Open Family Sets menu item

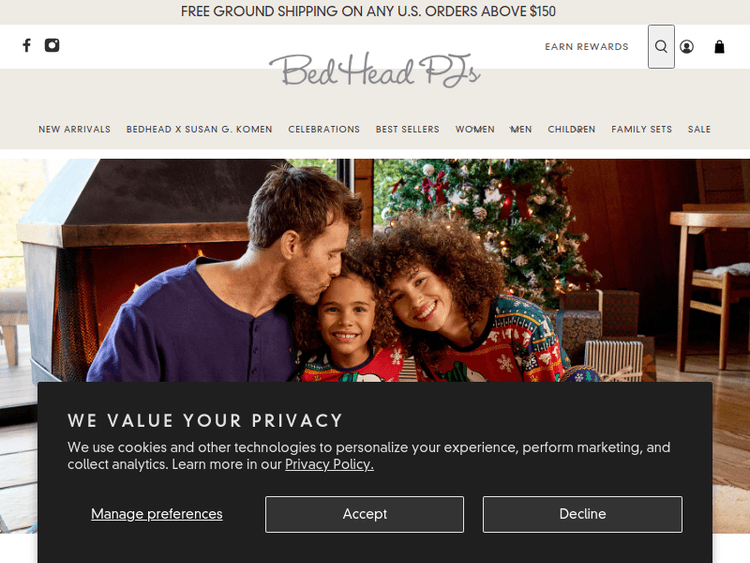tap(641, 129)
